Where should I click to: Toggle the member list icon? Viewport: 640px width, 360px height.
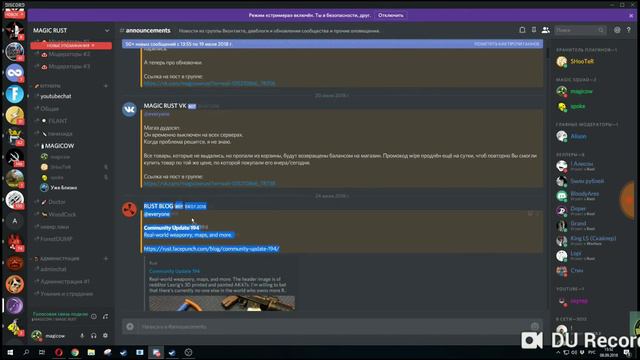click(x=546, y=30)
